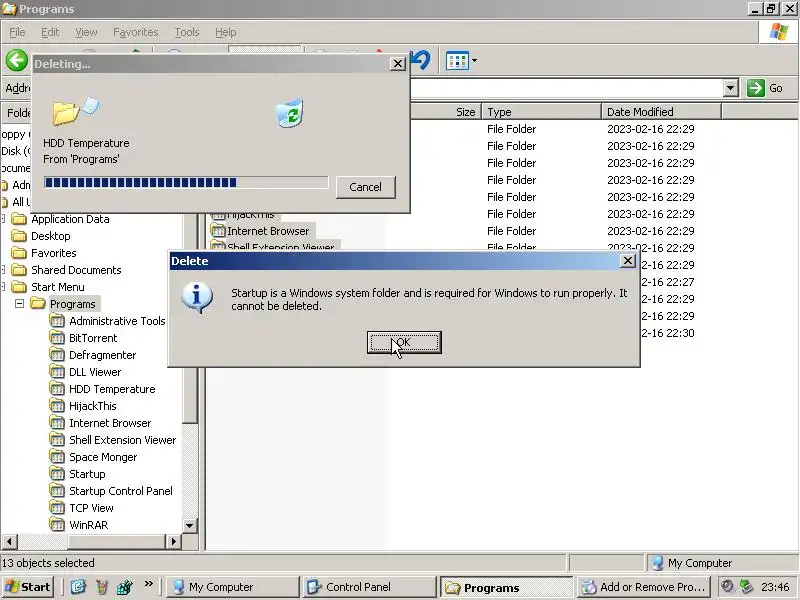Open the address bar dropdown arrow

731,88
